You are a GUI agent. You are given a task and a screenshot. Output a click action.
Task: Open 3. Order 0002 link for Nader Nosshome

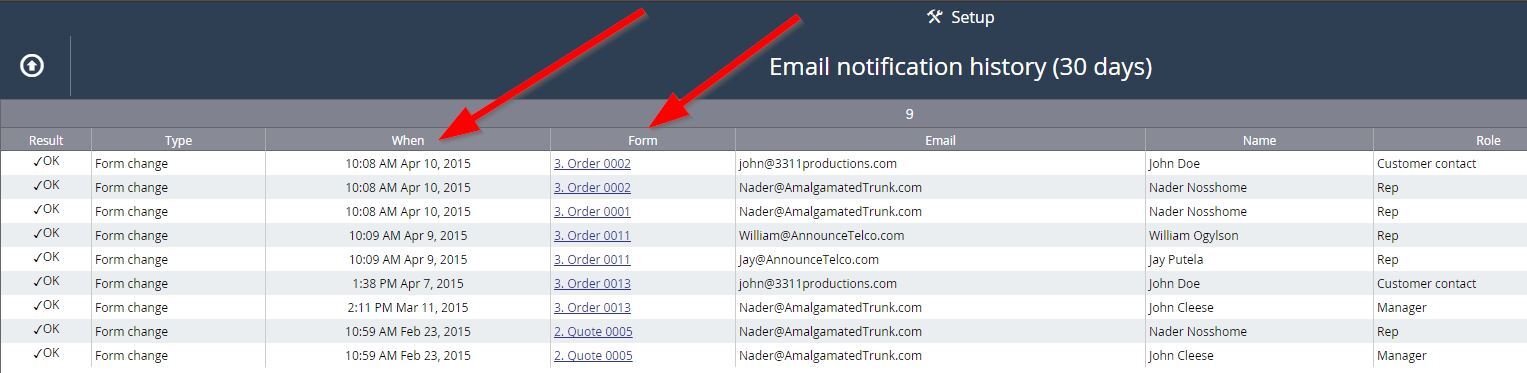[x=592, y=187]
